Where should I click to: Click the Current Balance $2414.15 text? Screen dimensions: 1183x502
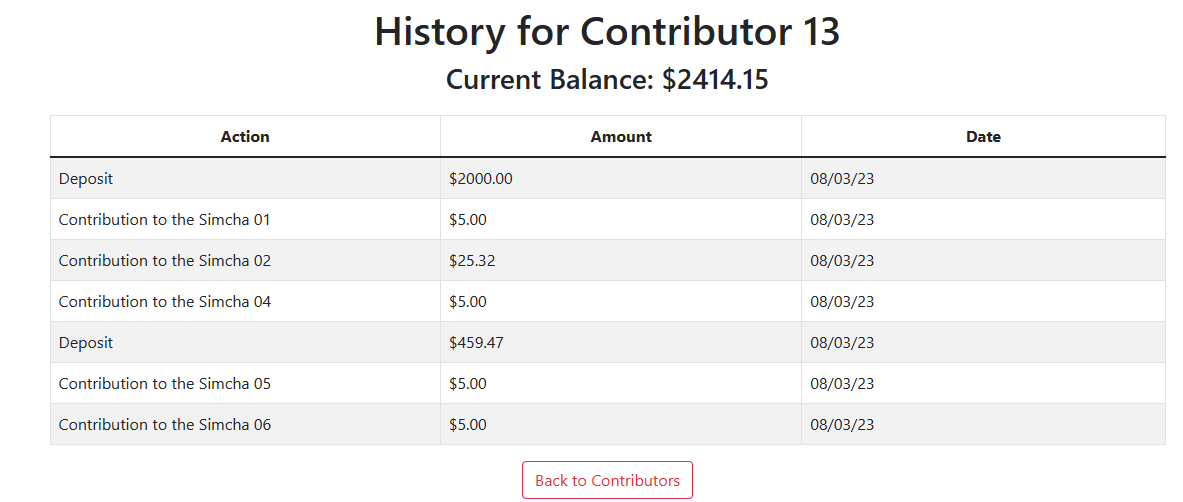coord(607,79)
